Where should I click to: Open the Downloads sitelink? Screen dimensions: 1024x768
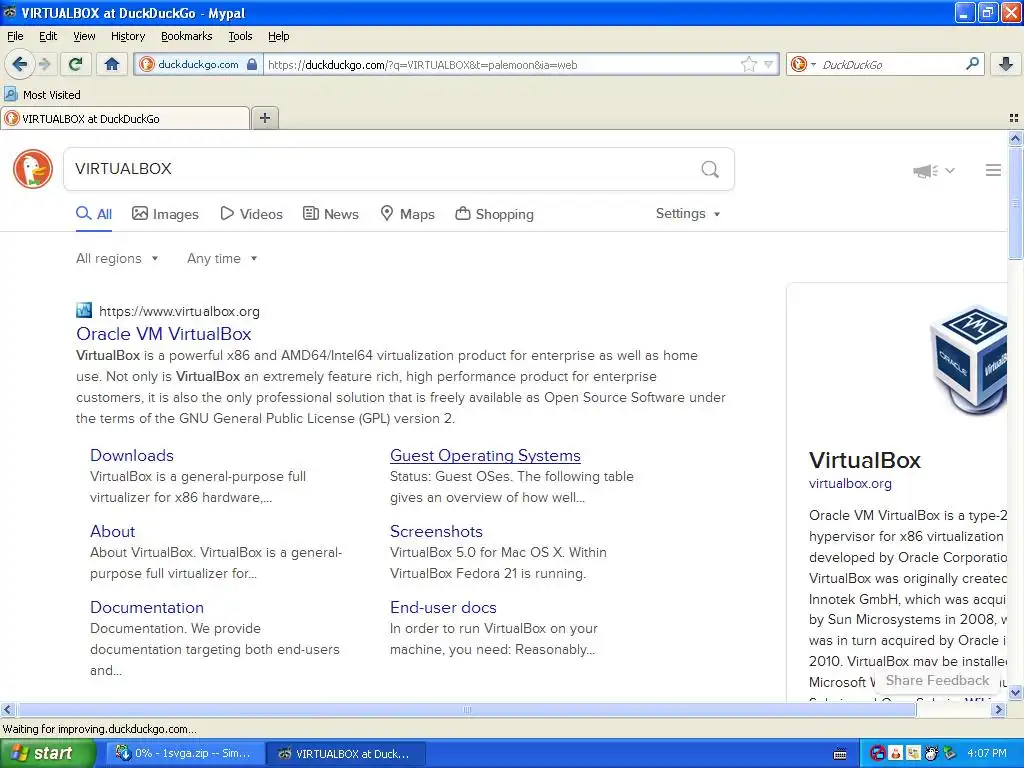click(132, 455)
